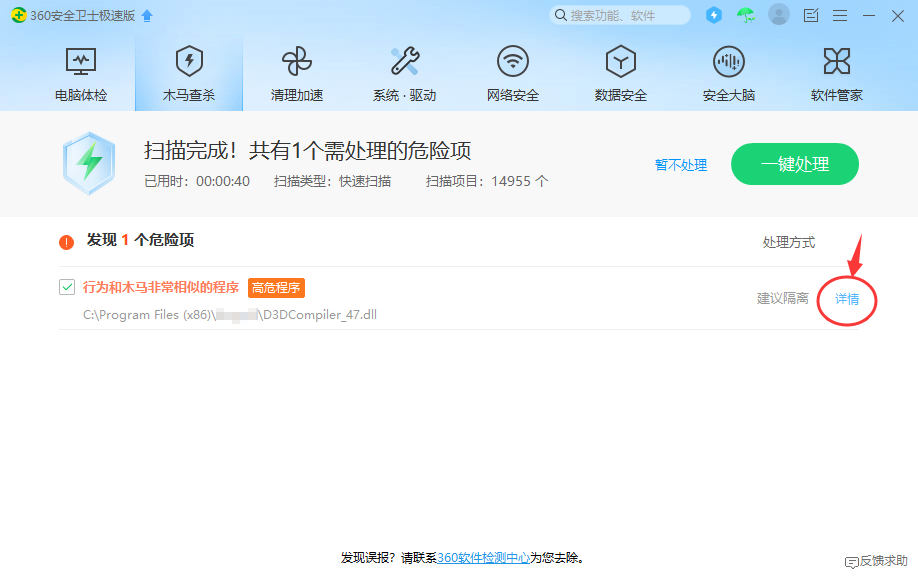Uncheck the detected trojan-like program checkbox
Screen dimensions: 918x577
[67, 287]
